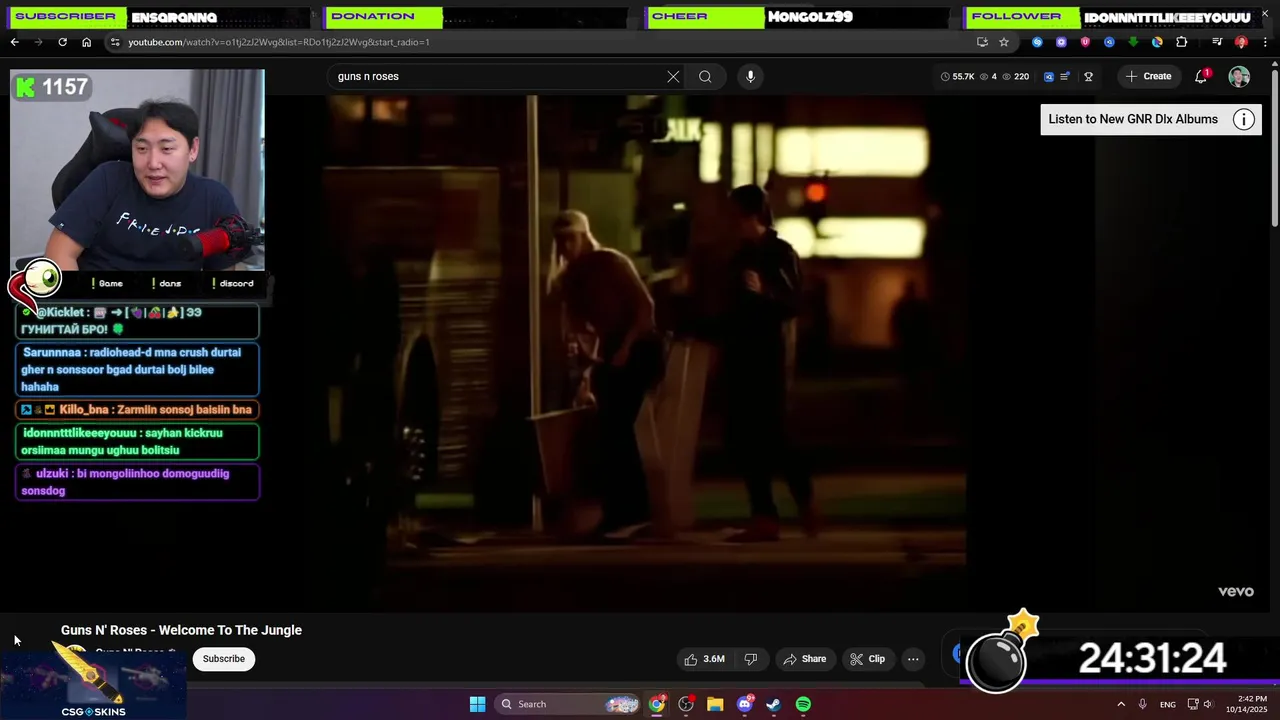
Task: Open the browser profile avatar
Action: [1241, 42]
